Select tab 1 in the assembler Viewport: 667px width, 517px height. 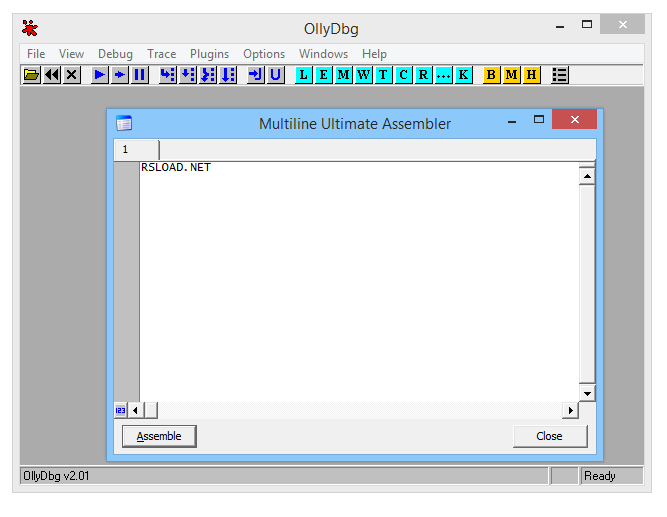point(137,150)
